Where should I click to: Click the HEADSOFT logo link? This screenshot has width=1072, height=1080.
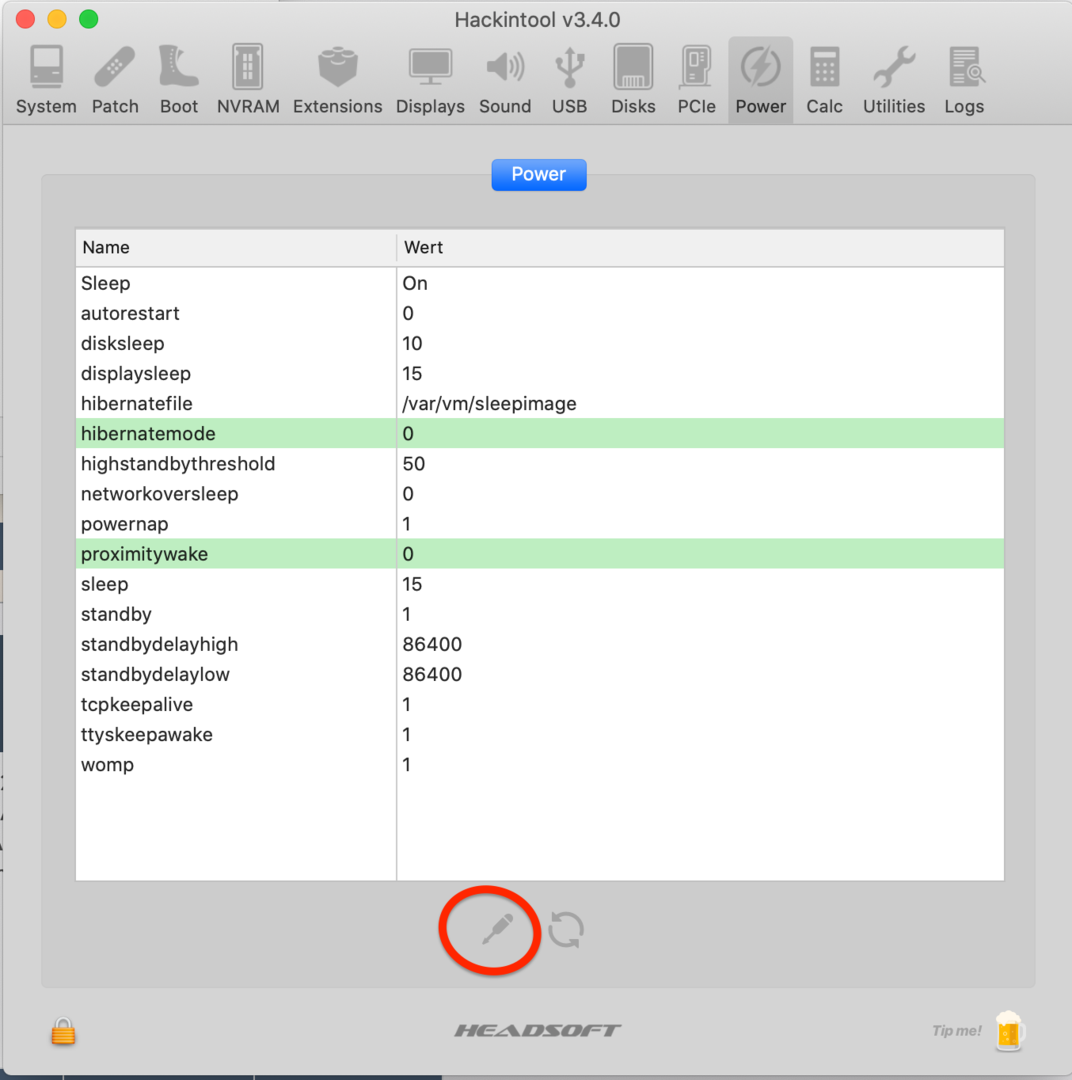(x=537, y=1030)
